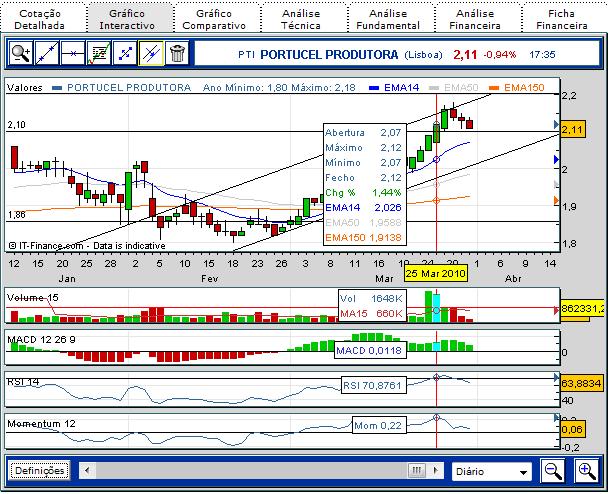Screen dimensions: 608x494
Task: Click scrollbar left arrow
Action: tap(87, 471)
